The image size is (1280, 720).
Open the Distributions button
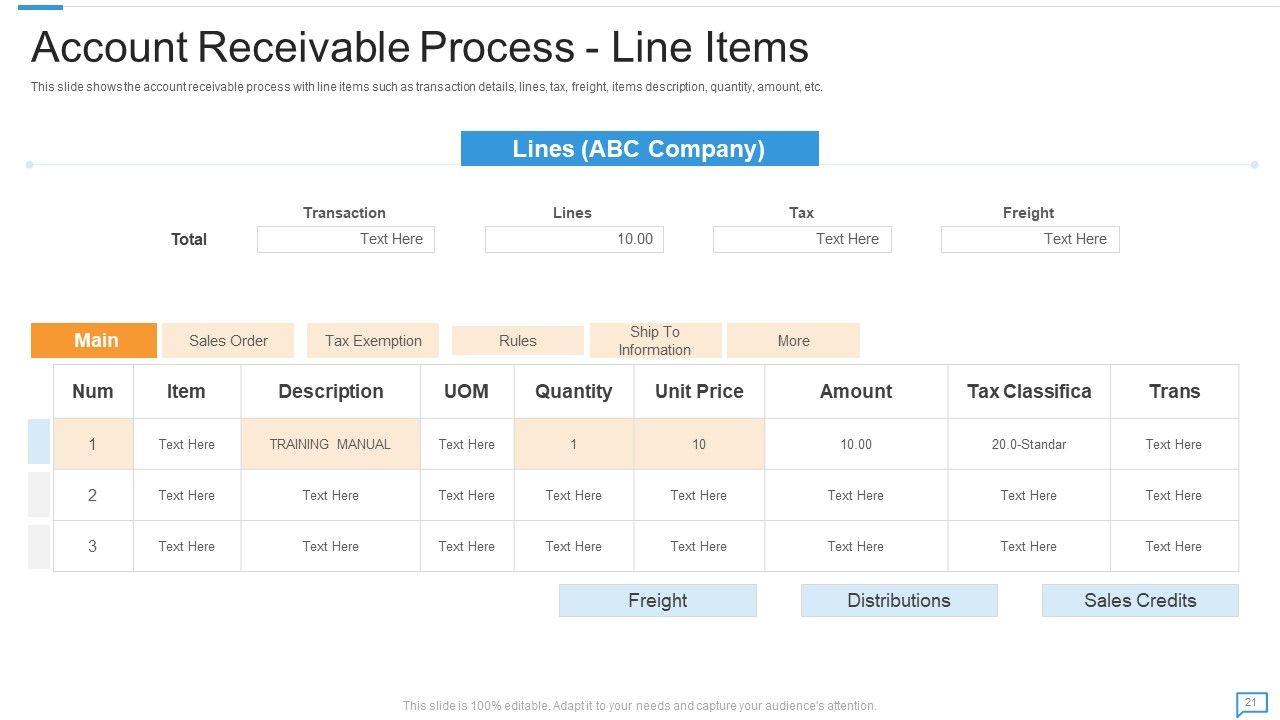click(898, 600)
